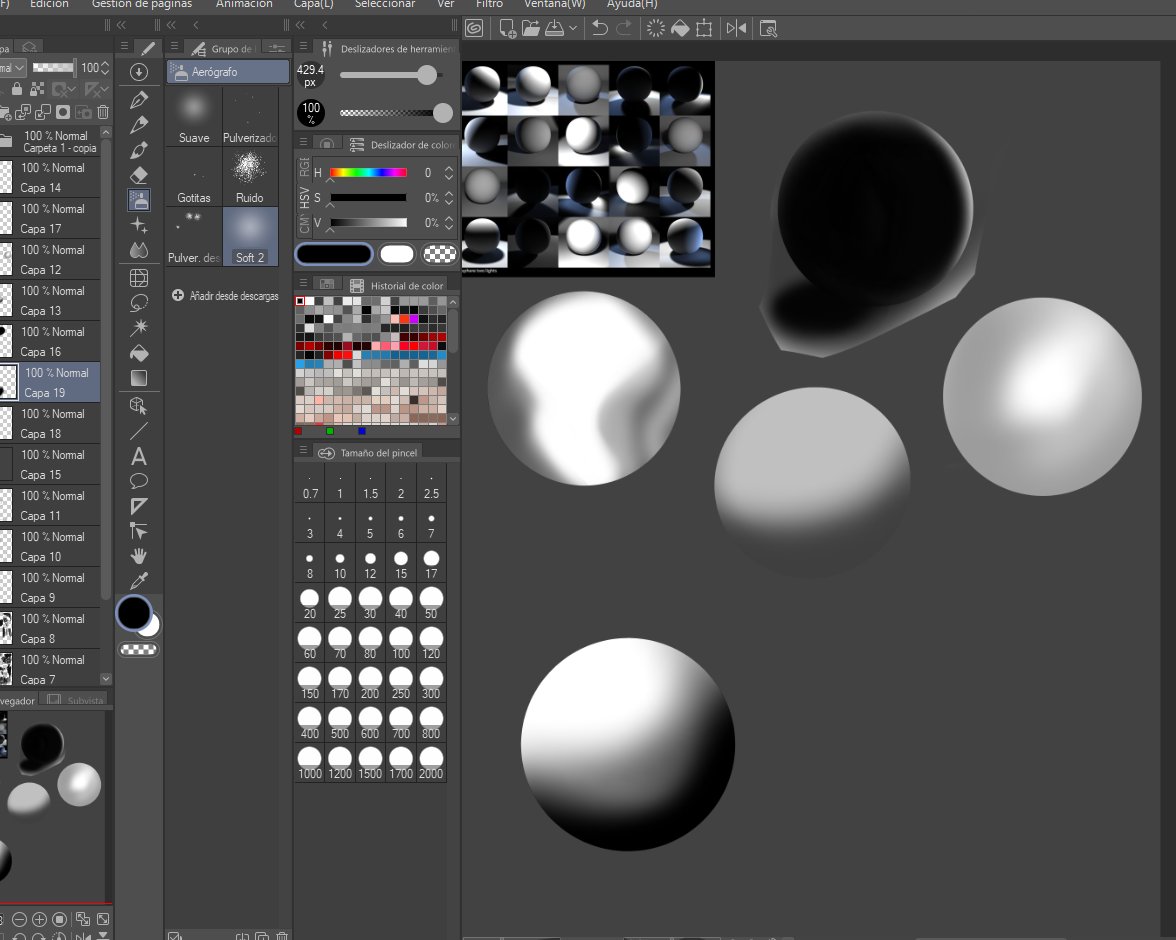This screenshot has height=940, width=1176.
Task: Click Añadir desde descargas
Action: coord(225,296)
